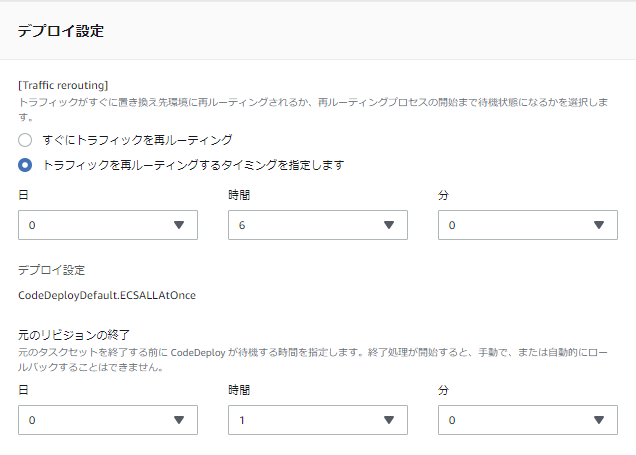The image size is (636, 455).
Task: Select the すぐにトラフィックを再ルーティング radio button
Action: (x=26, y=140)
